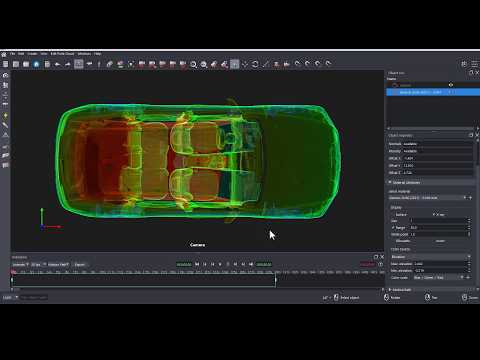The width and height of the screenshot is (480, 360).
Task: Click the horizontal scrollbar under the object list
Action: click(x=432, y=128)
